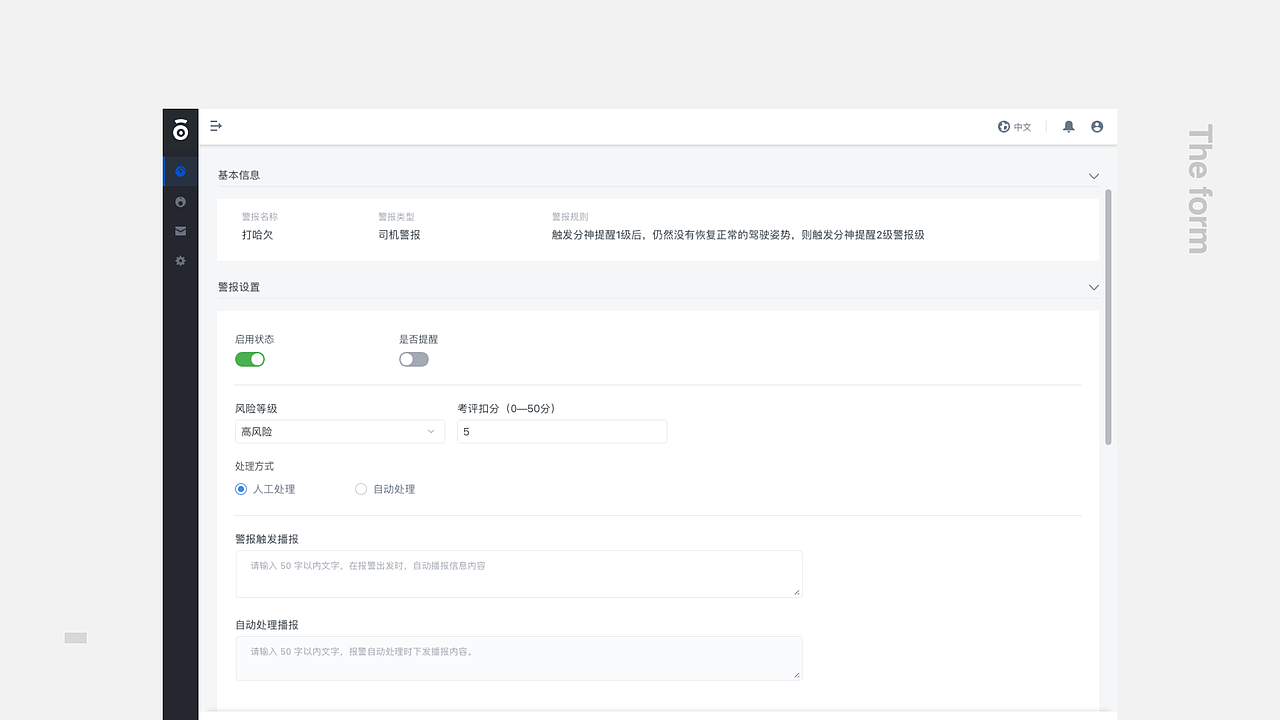Image resolution: width=1280 pixels, height=720 pixels.
Task: Open the dashboard globe sidebar icon
Action: [x=181, y=171]
